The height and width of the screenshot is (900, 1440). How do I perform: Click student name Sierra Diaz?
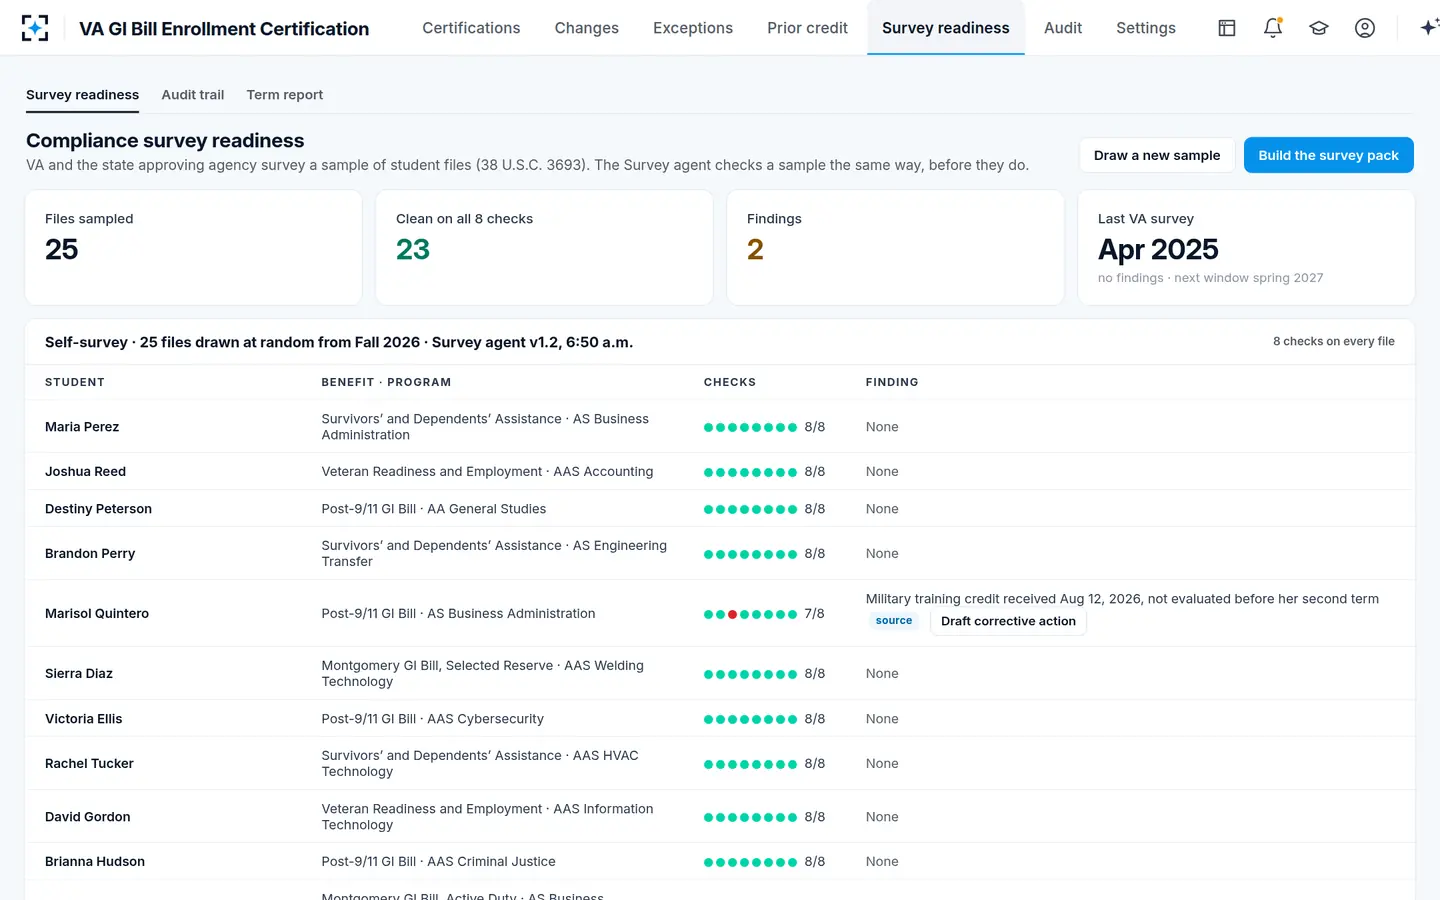79,674
